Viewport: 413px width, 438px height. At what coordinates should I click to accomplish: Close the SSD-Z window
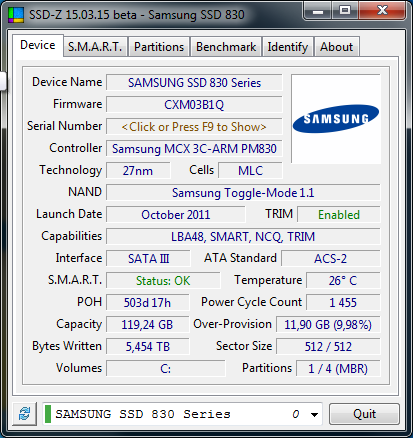tap(382, 10)
